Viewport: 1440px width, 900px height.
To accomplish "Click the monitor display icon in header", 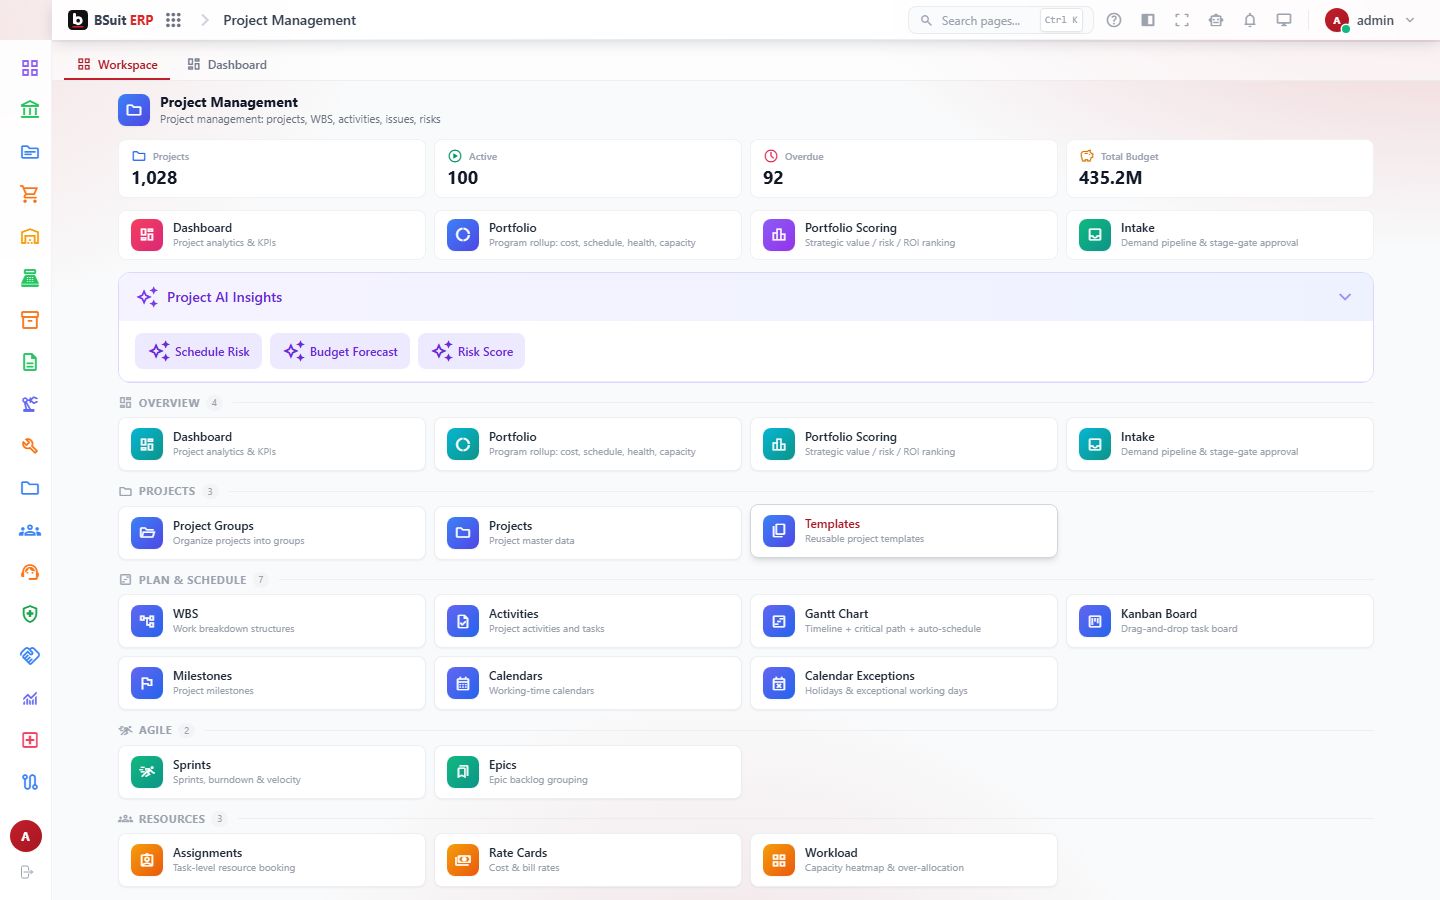I will point(1284,20).
